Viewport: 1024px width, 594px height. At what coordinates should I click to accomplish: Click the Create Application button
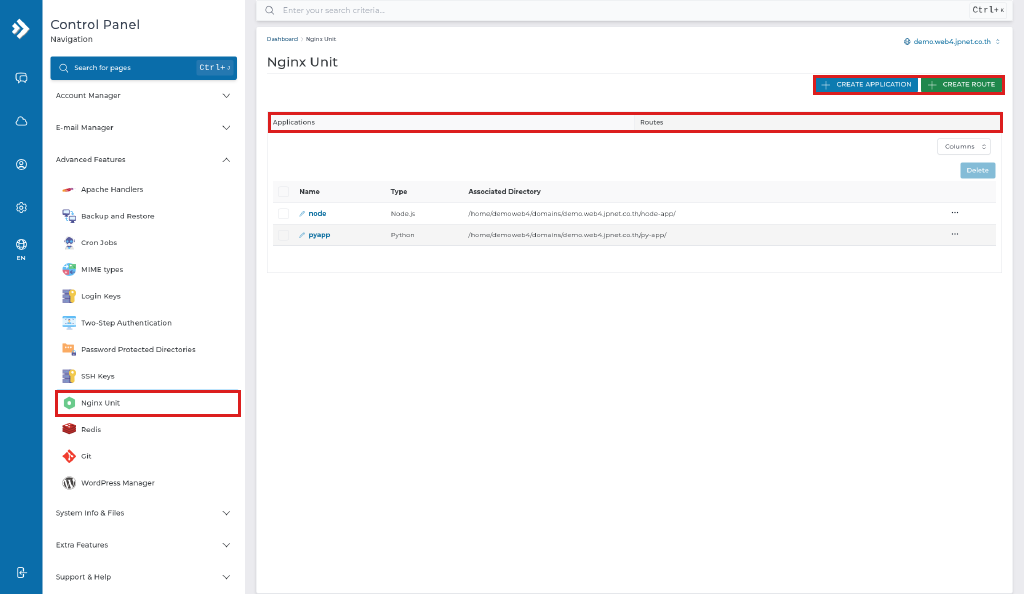pos(867,85)
